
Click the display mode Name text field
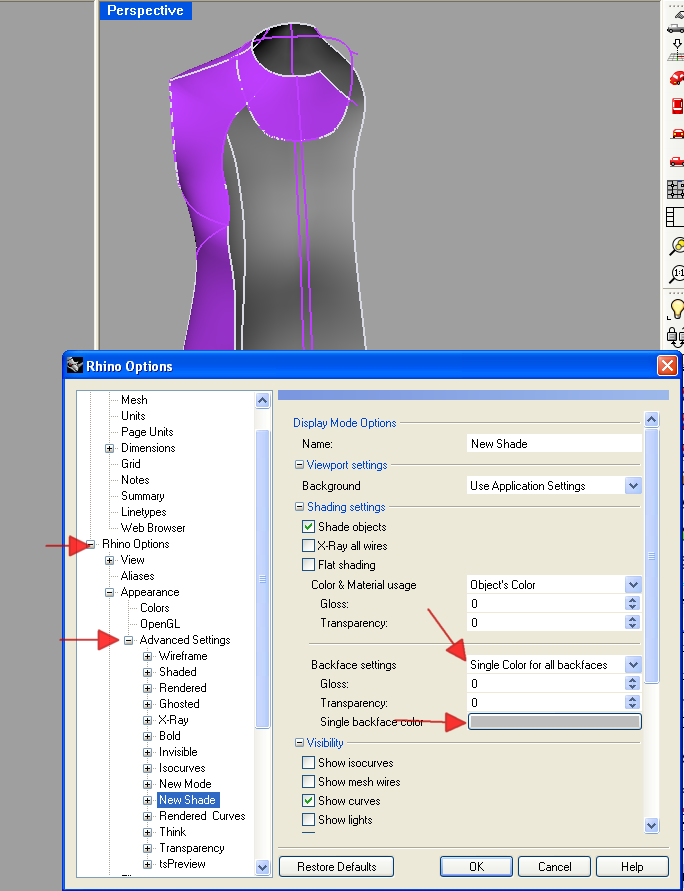(554, 443)
